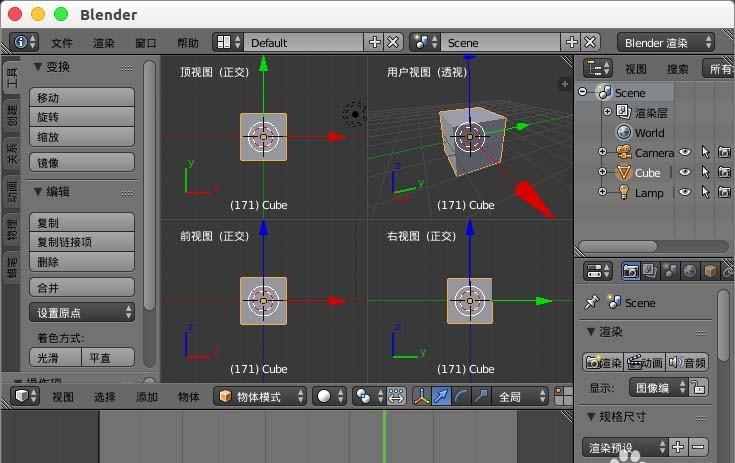
Task: Collapse the 变换 panel
Action: [38, 67]
